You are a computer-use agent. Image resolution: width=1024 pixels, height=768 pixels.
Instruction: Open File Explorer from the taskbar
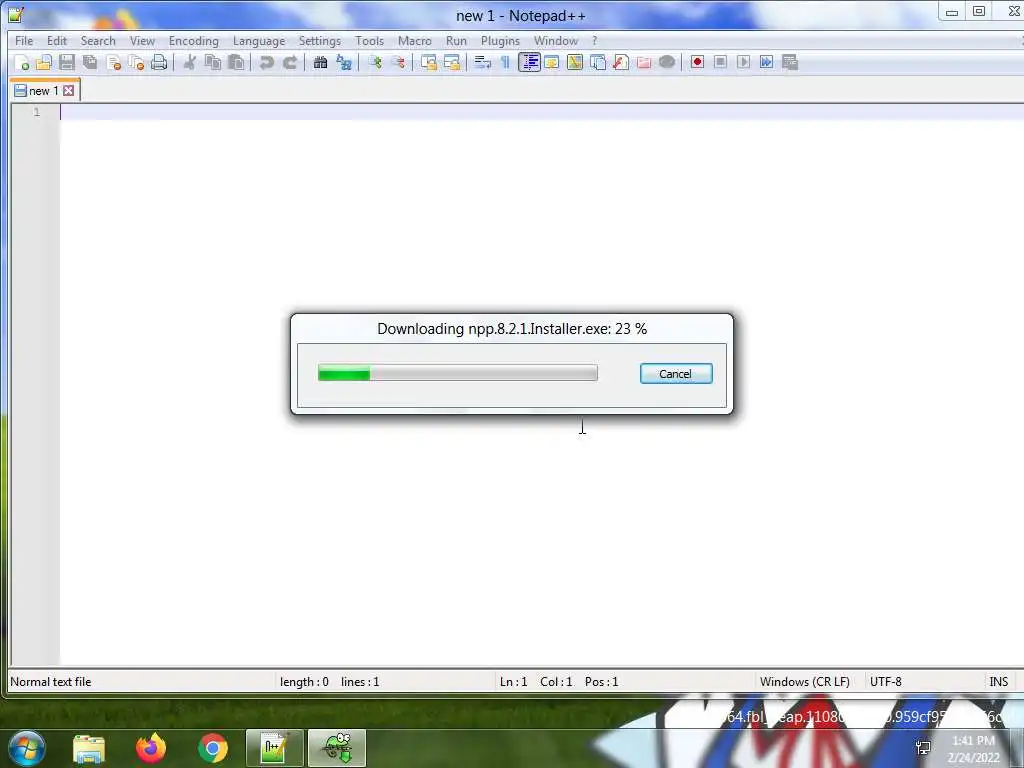89,748
